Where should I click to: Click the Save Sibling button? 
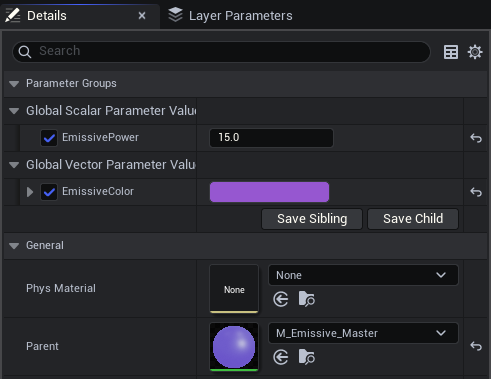(312, 219)
